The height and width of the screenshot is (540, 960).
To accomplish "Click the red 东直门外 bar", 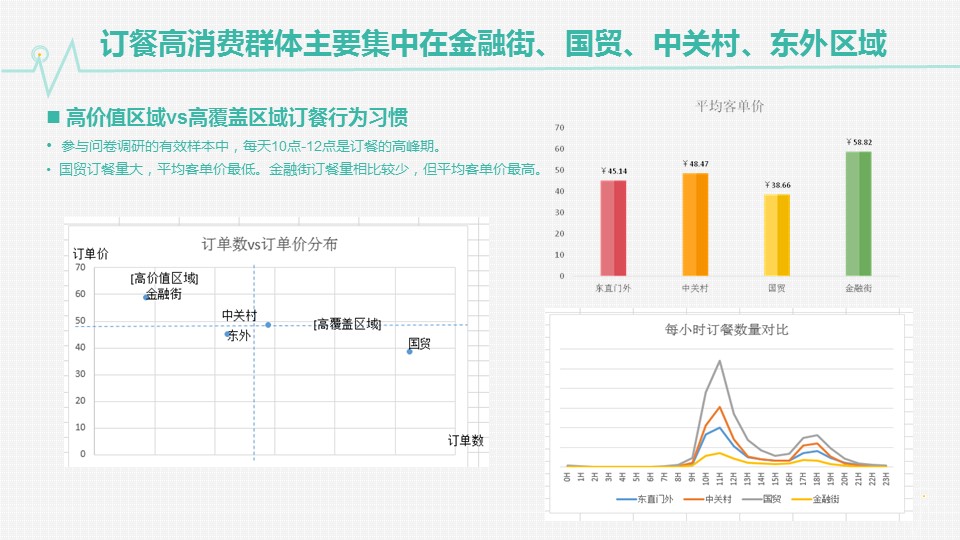I will (613, 227).
